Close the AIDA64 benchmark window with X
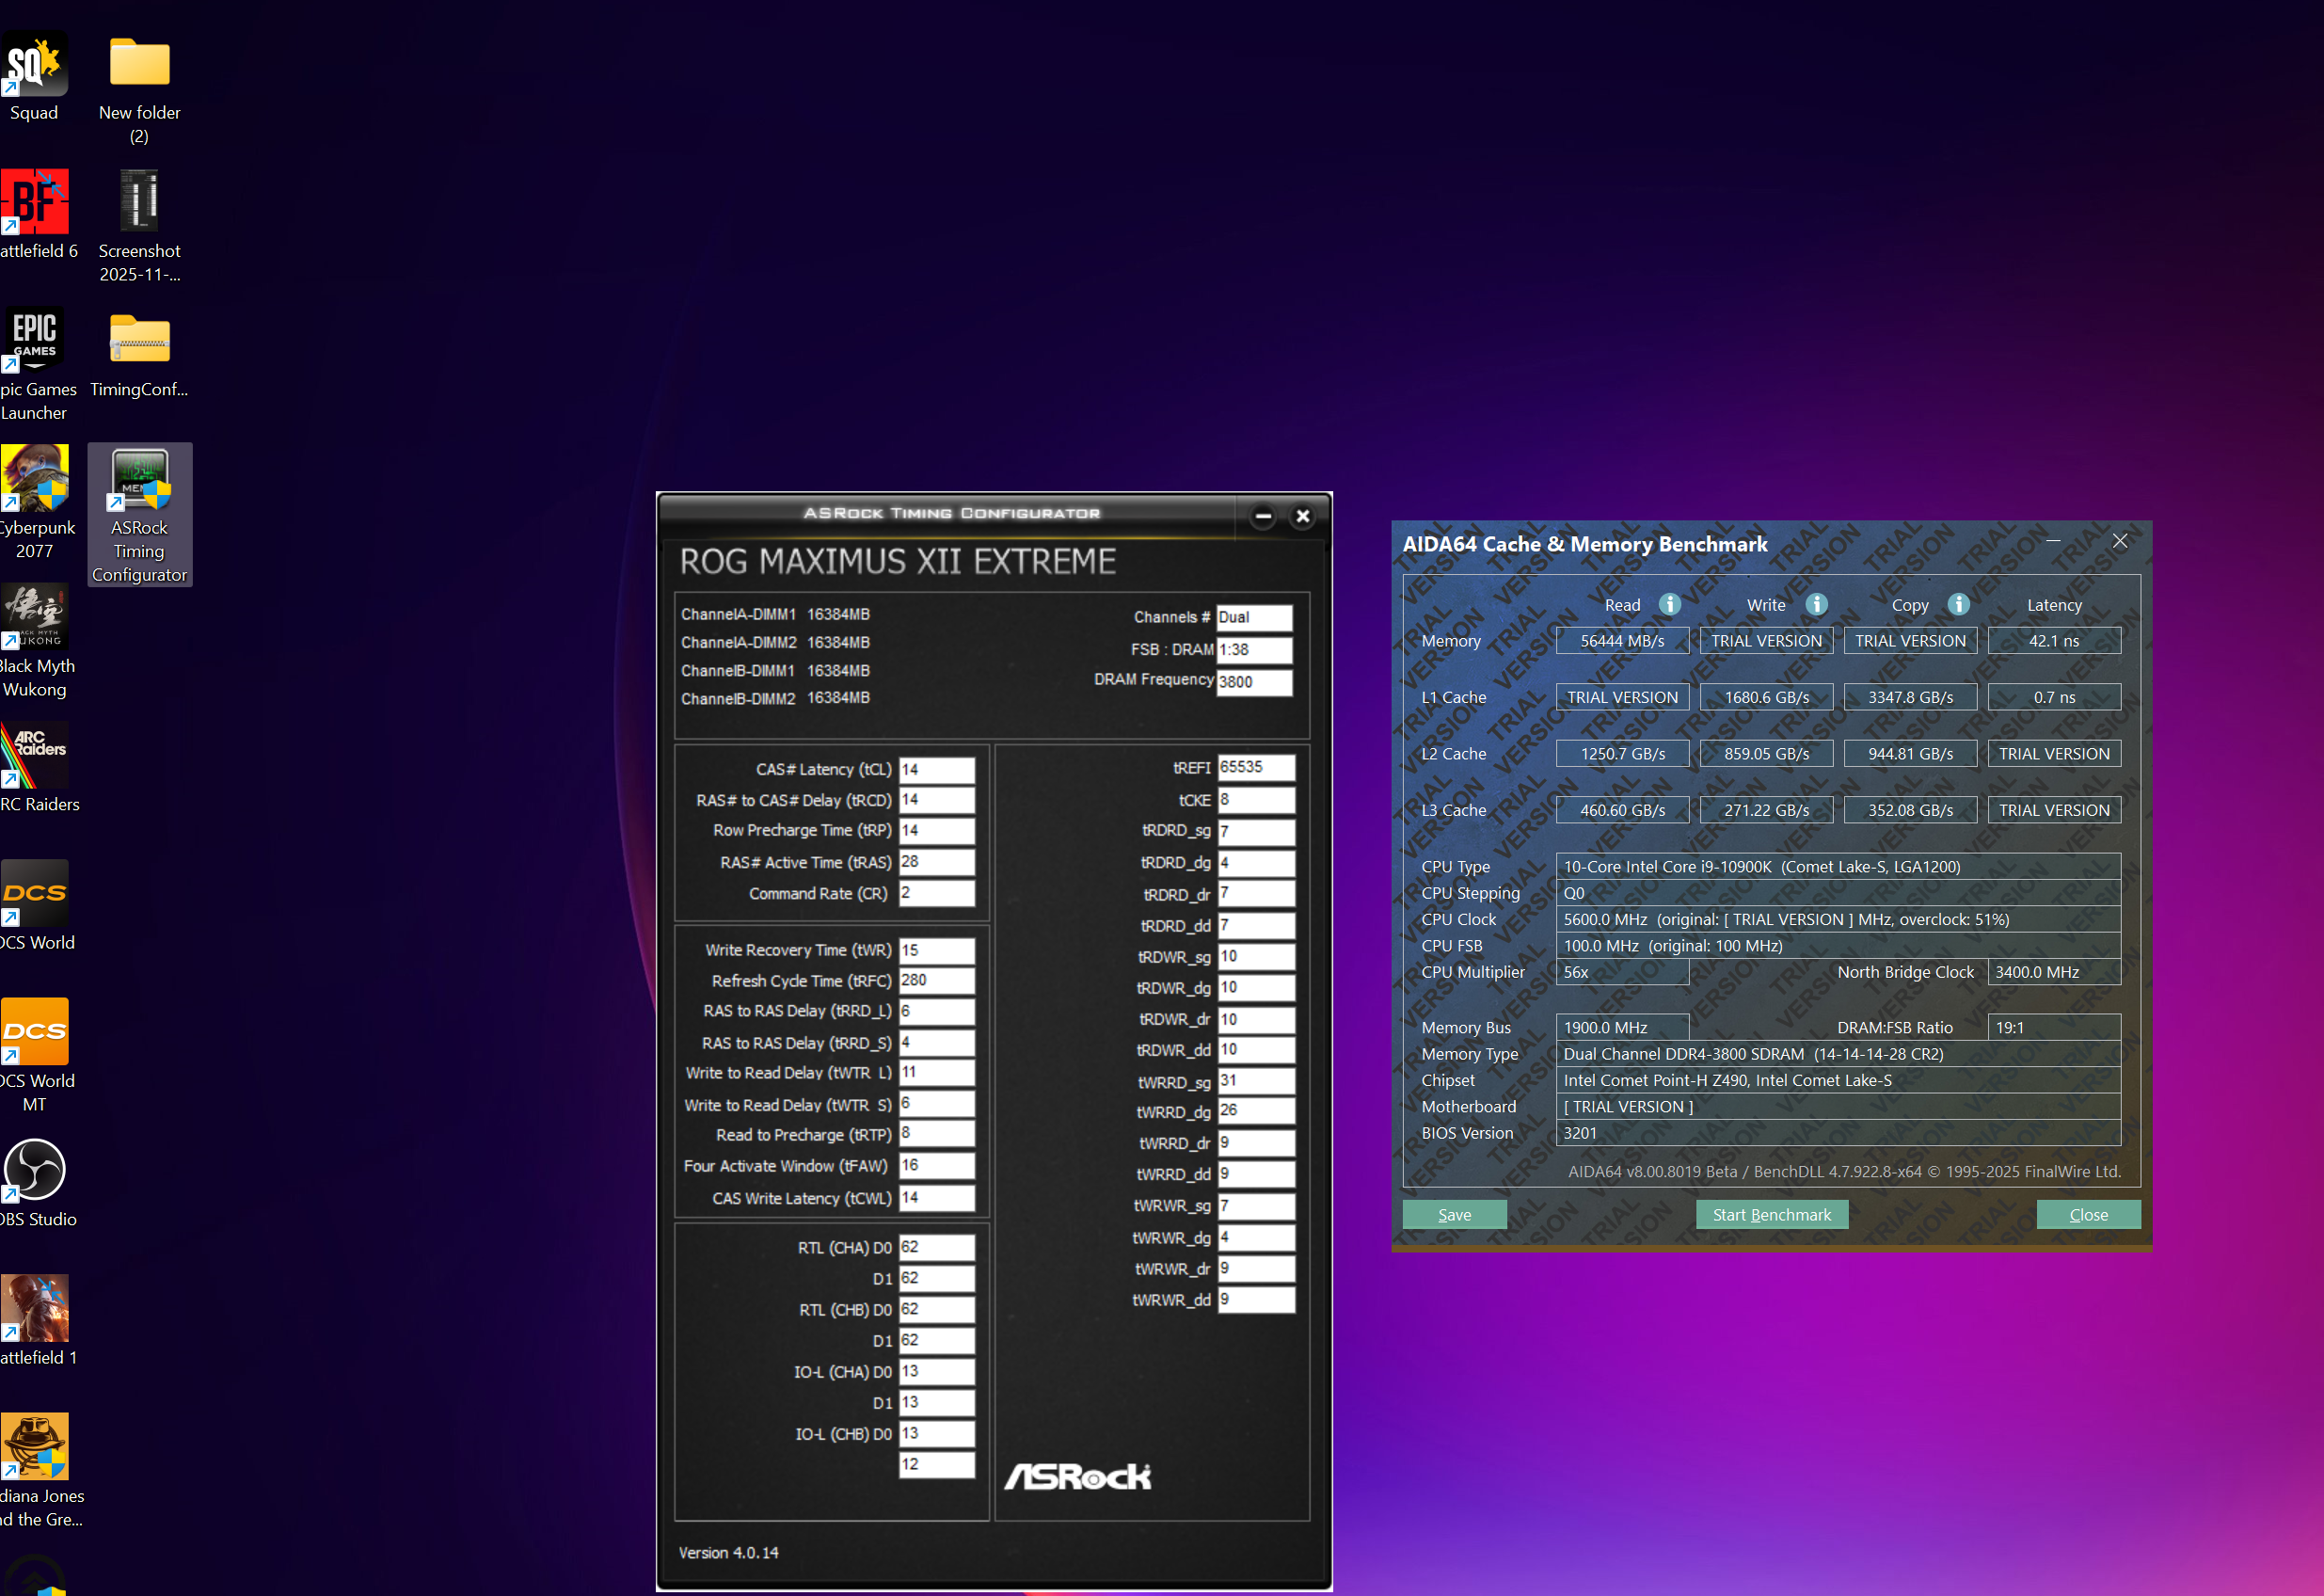Viewport: 2324px width, 1596px height. pyautogui.click(x=2119, y=541)
